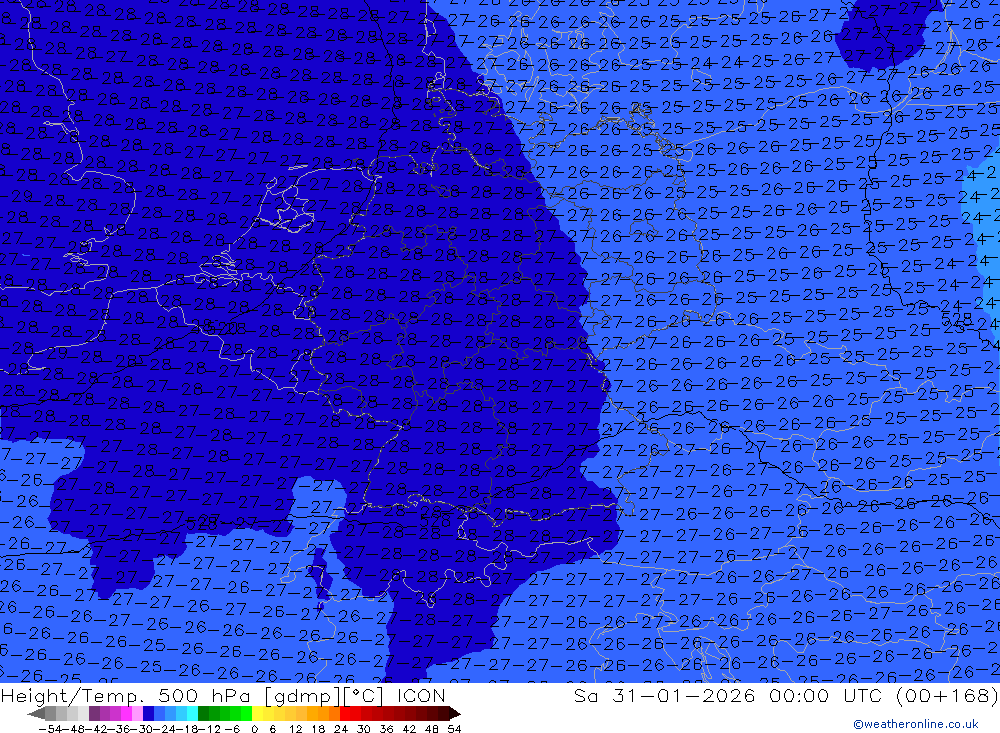Image resolution: width=1000 pixels, height=733 pixels.
Task: Click the grey left arrow end of the color scale
Action: [36, 713]
